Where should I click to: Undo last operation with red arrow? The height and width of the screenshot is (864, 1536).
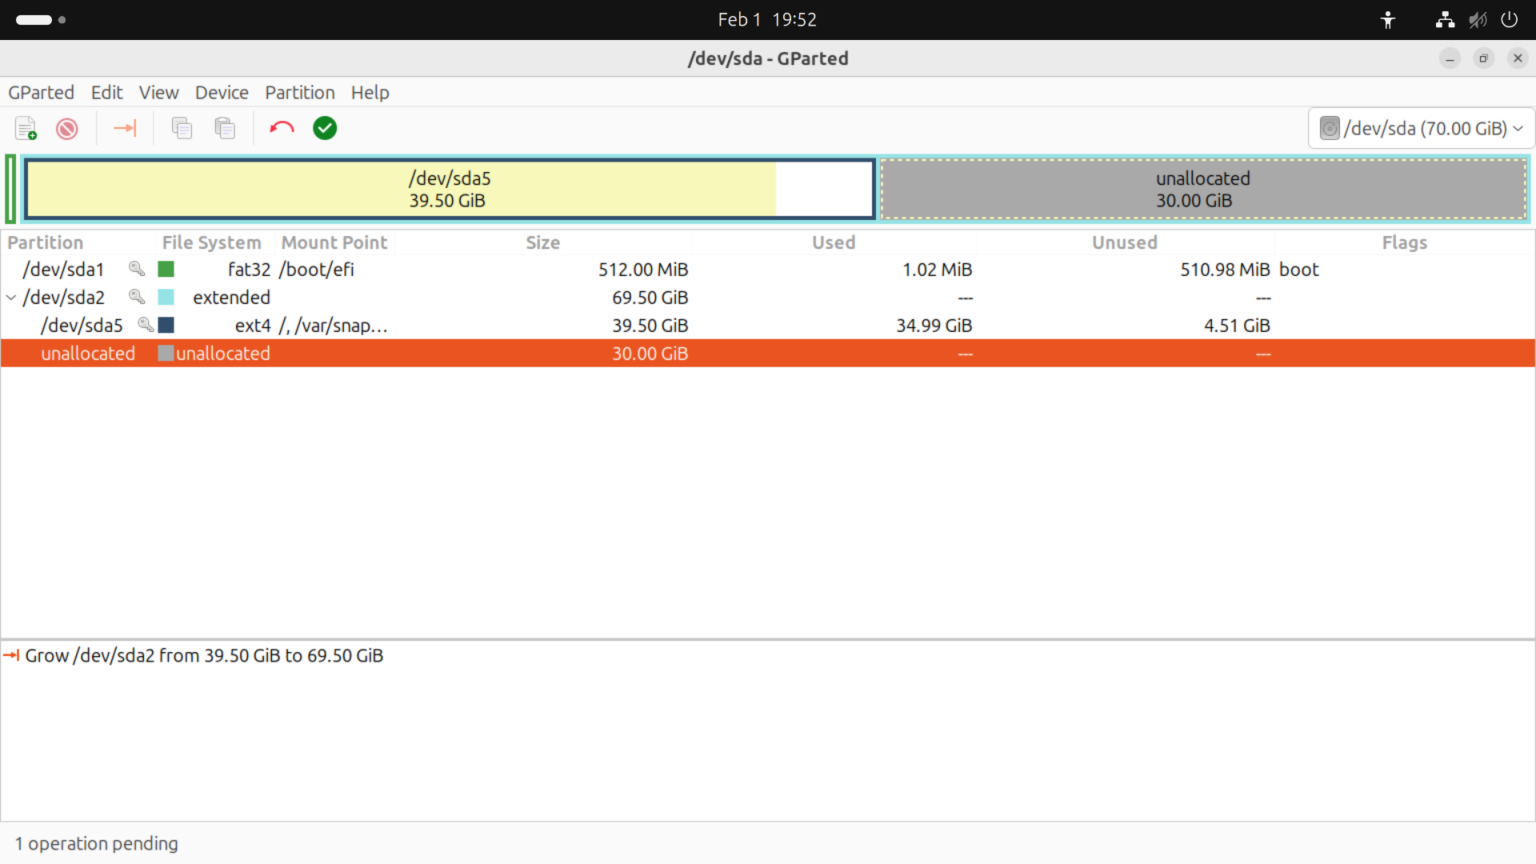282,128
